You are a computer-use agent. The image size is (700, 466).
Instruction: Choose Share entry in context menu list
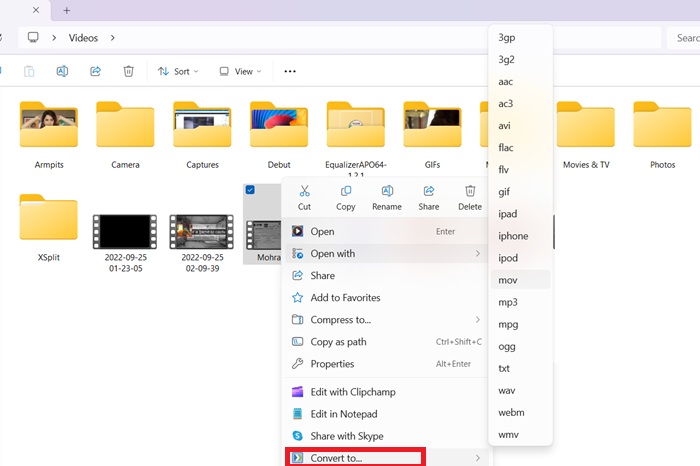point(386,275)
